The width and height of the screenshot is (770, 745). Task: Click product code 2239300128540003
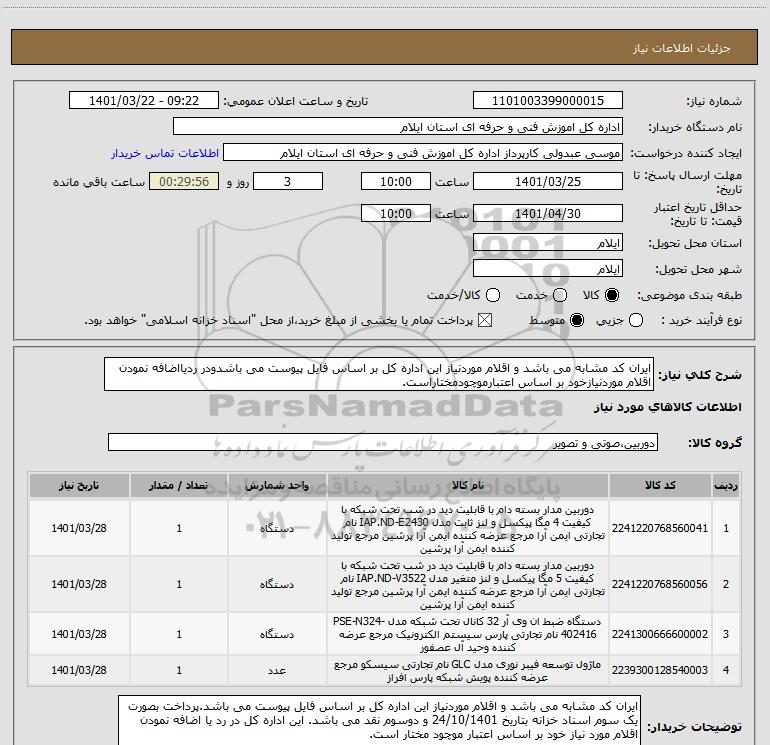click(660, 670)
